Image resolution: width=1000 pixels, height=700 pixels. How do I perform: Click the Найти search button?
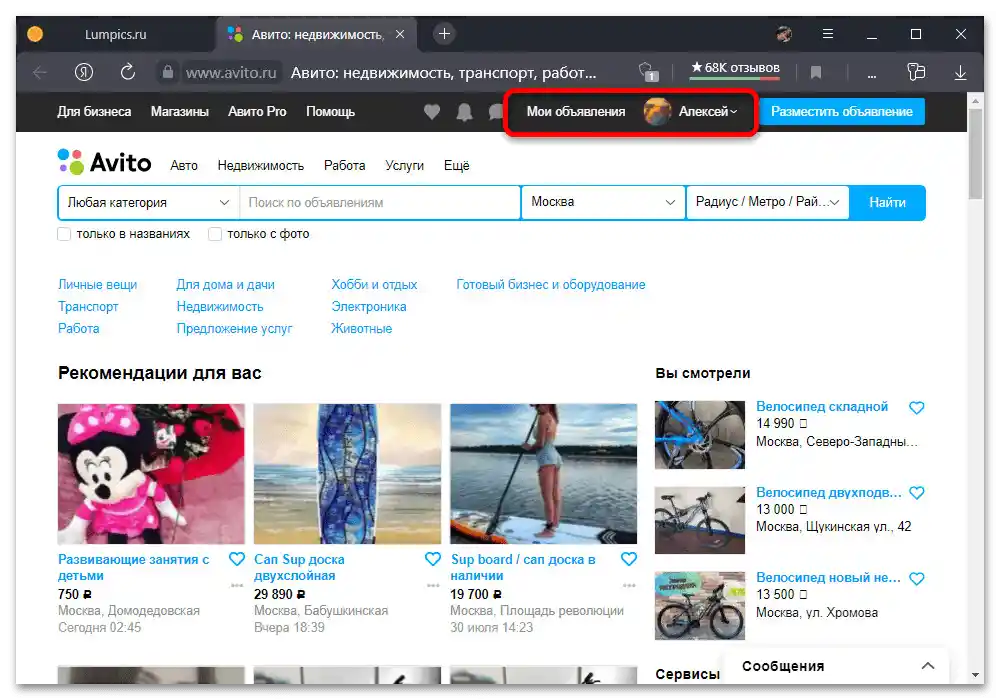(x=887, y=203)
